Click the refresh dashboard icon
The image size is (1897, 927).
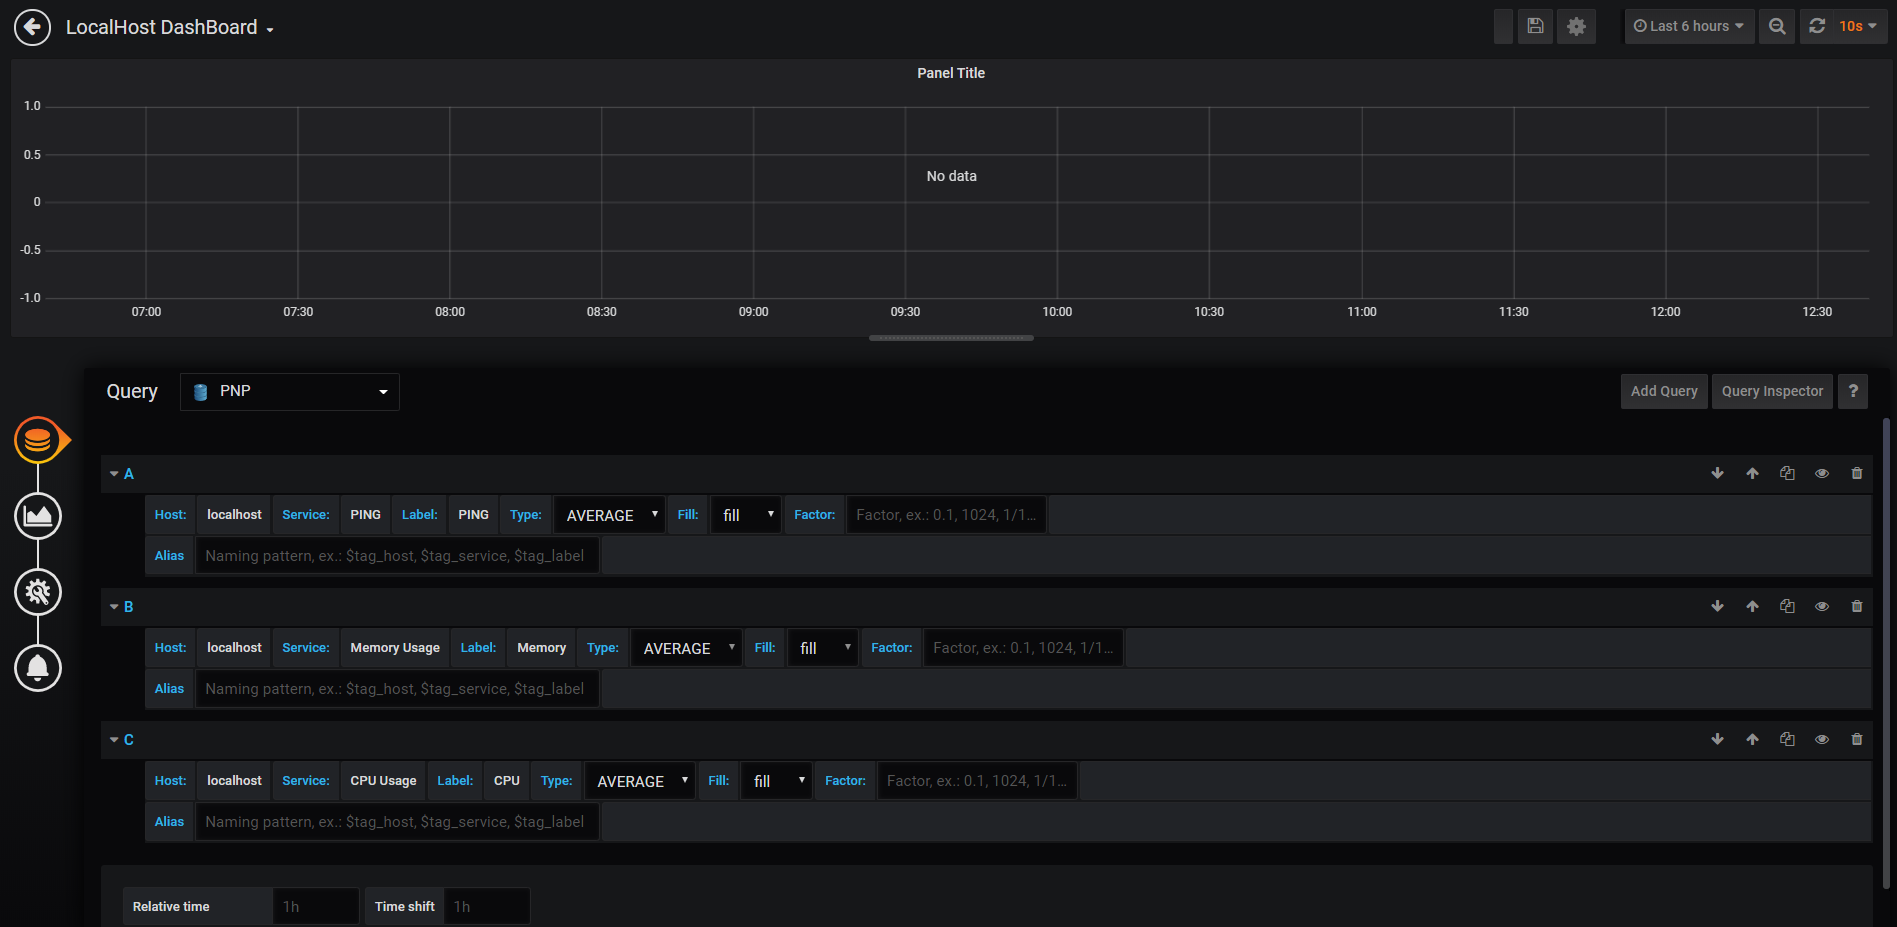1817,27
